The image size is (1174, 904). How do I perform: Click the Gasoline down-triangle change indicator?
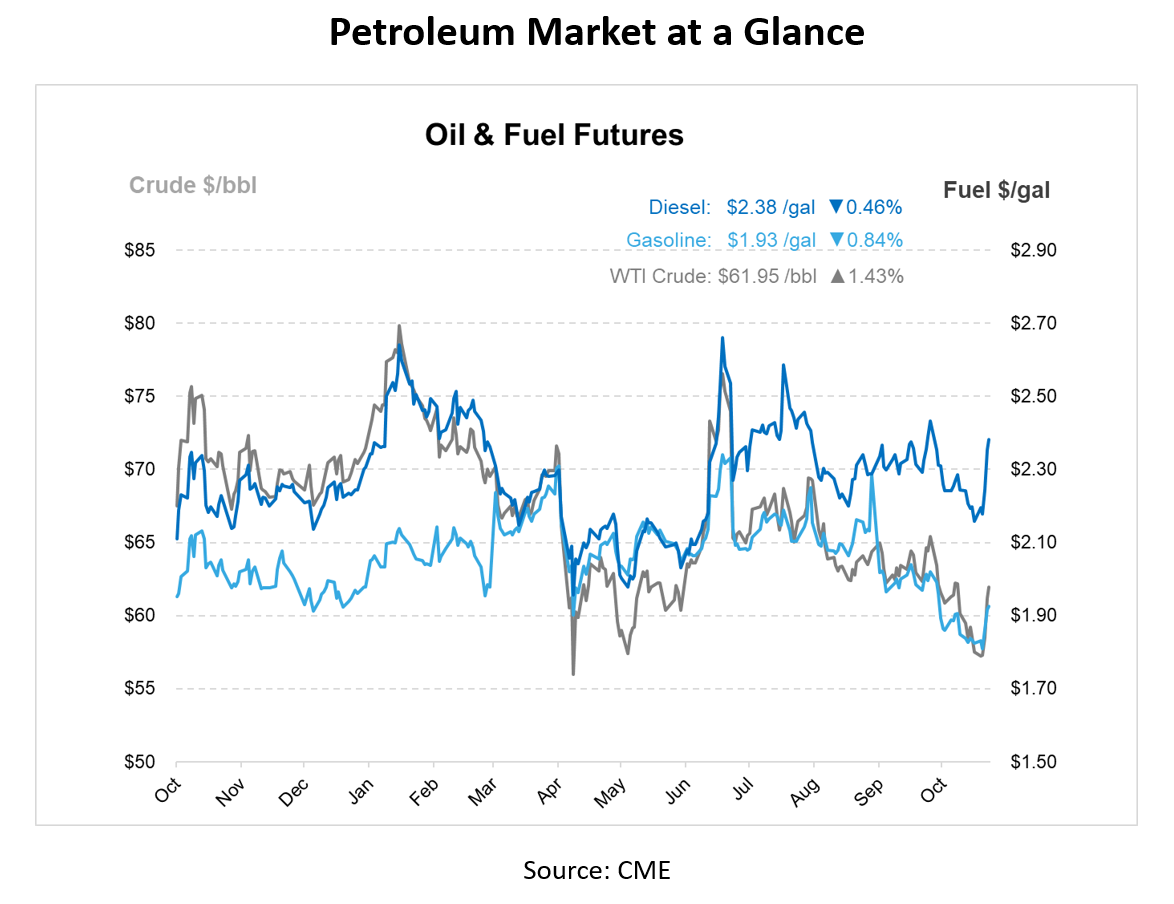(x=835, y=241)
